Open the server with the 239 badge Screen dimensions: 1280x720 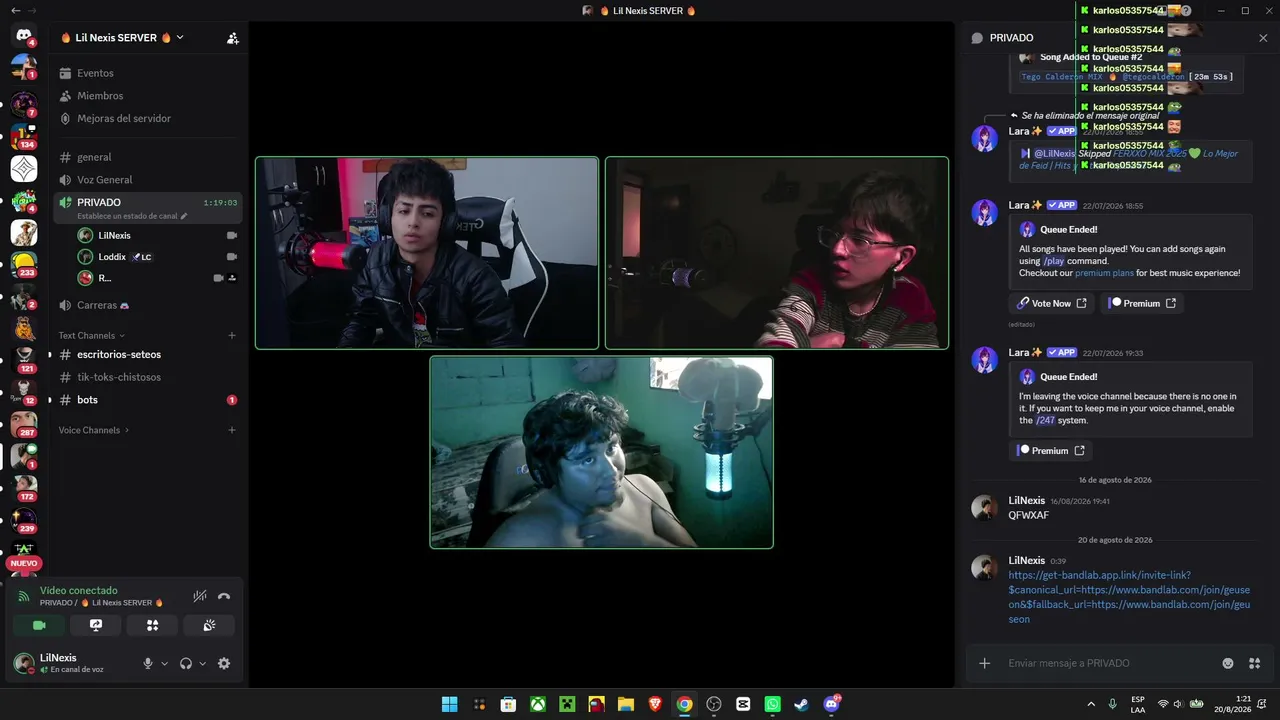click(x=24, y=520)
